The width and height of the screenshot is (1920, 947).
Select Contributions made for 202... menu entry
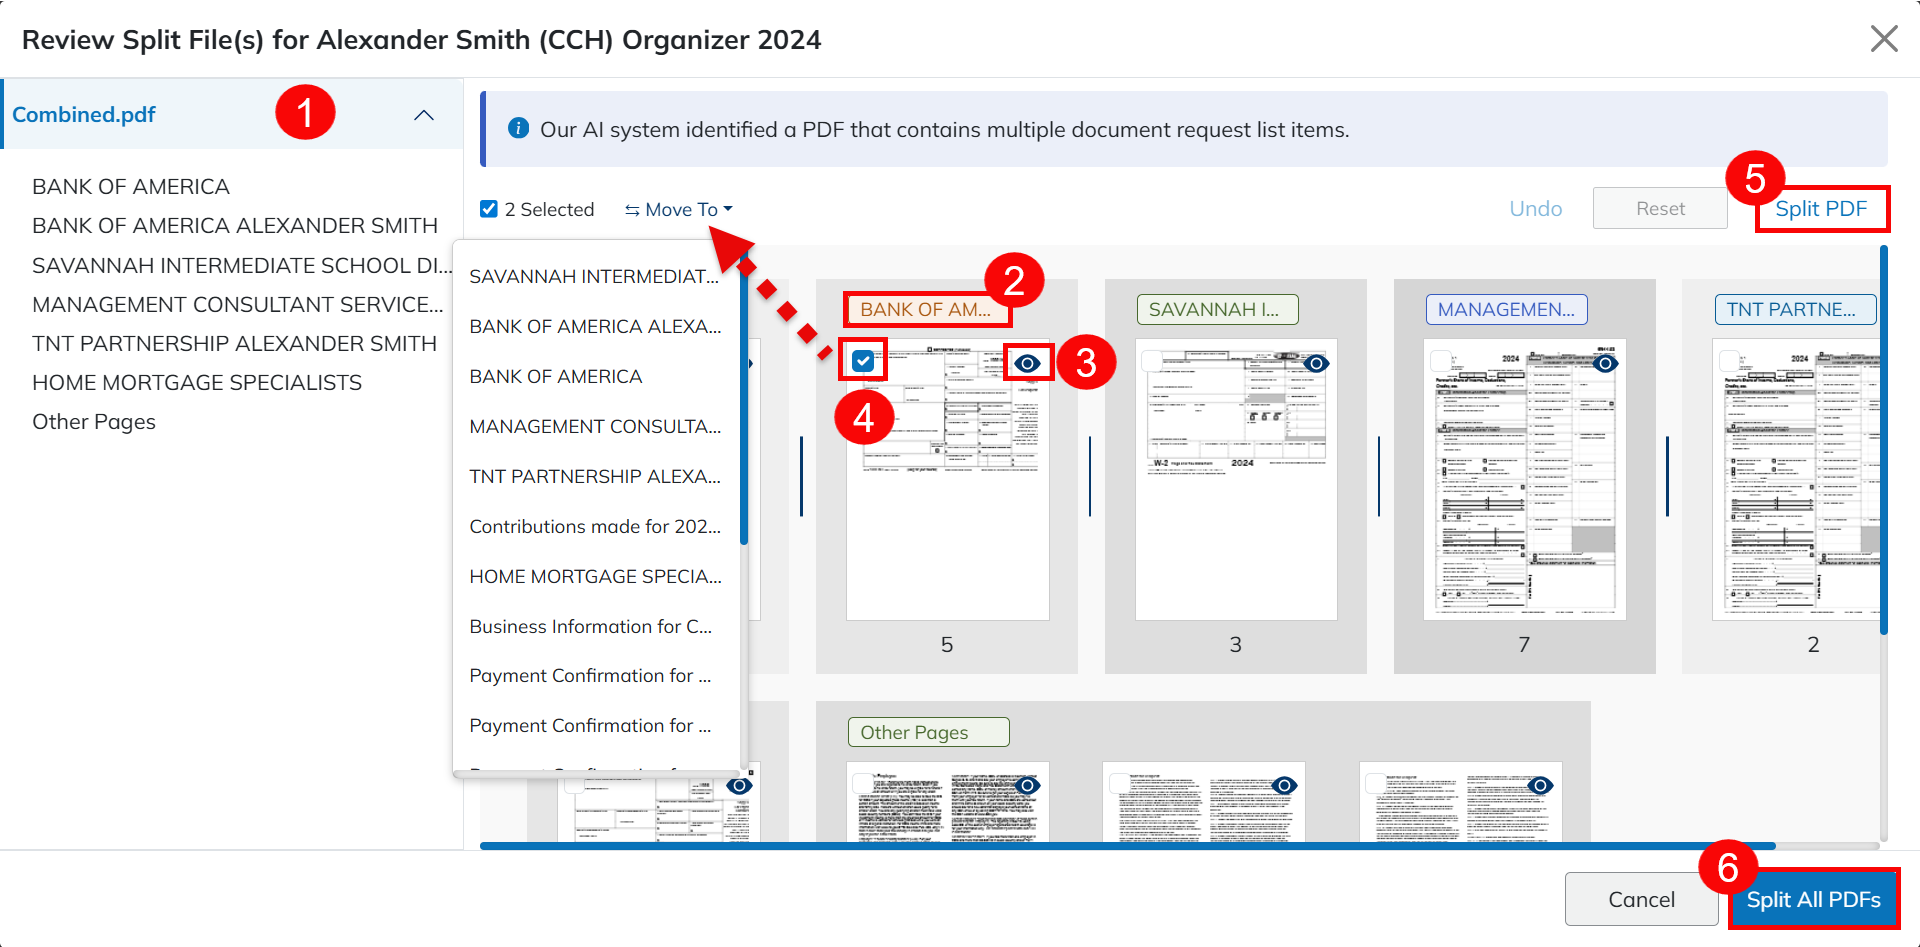[595, 526]
